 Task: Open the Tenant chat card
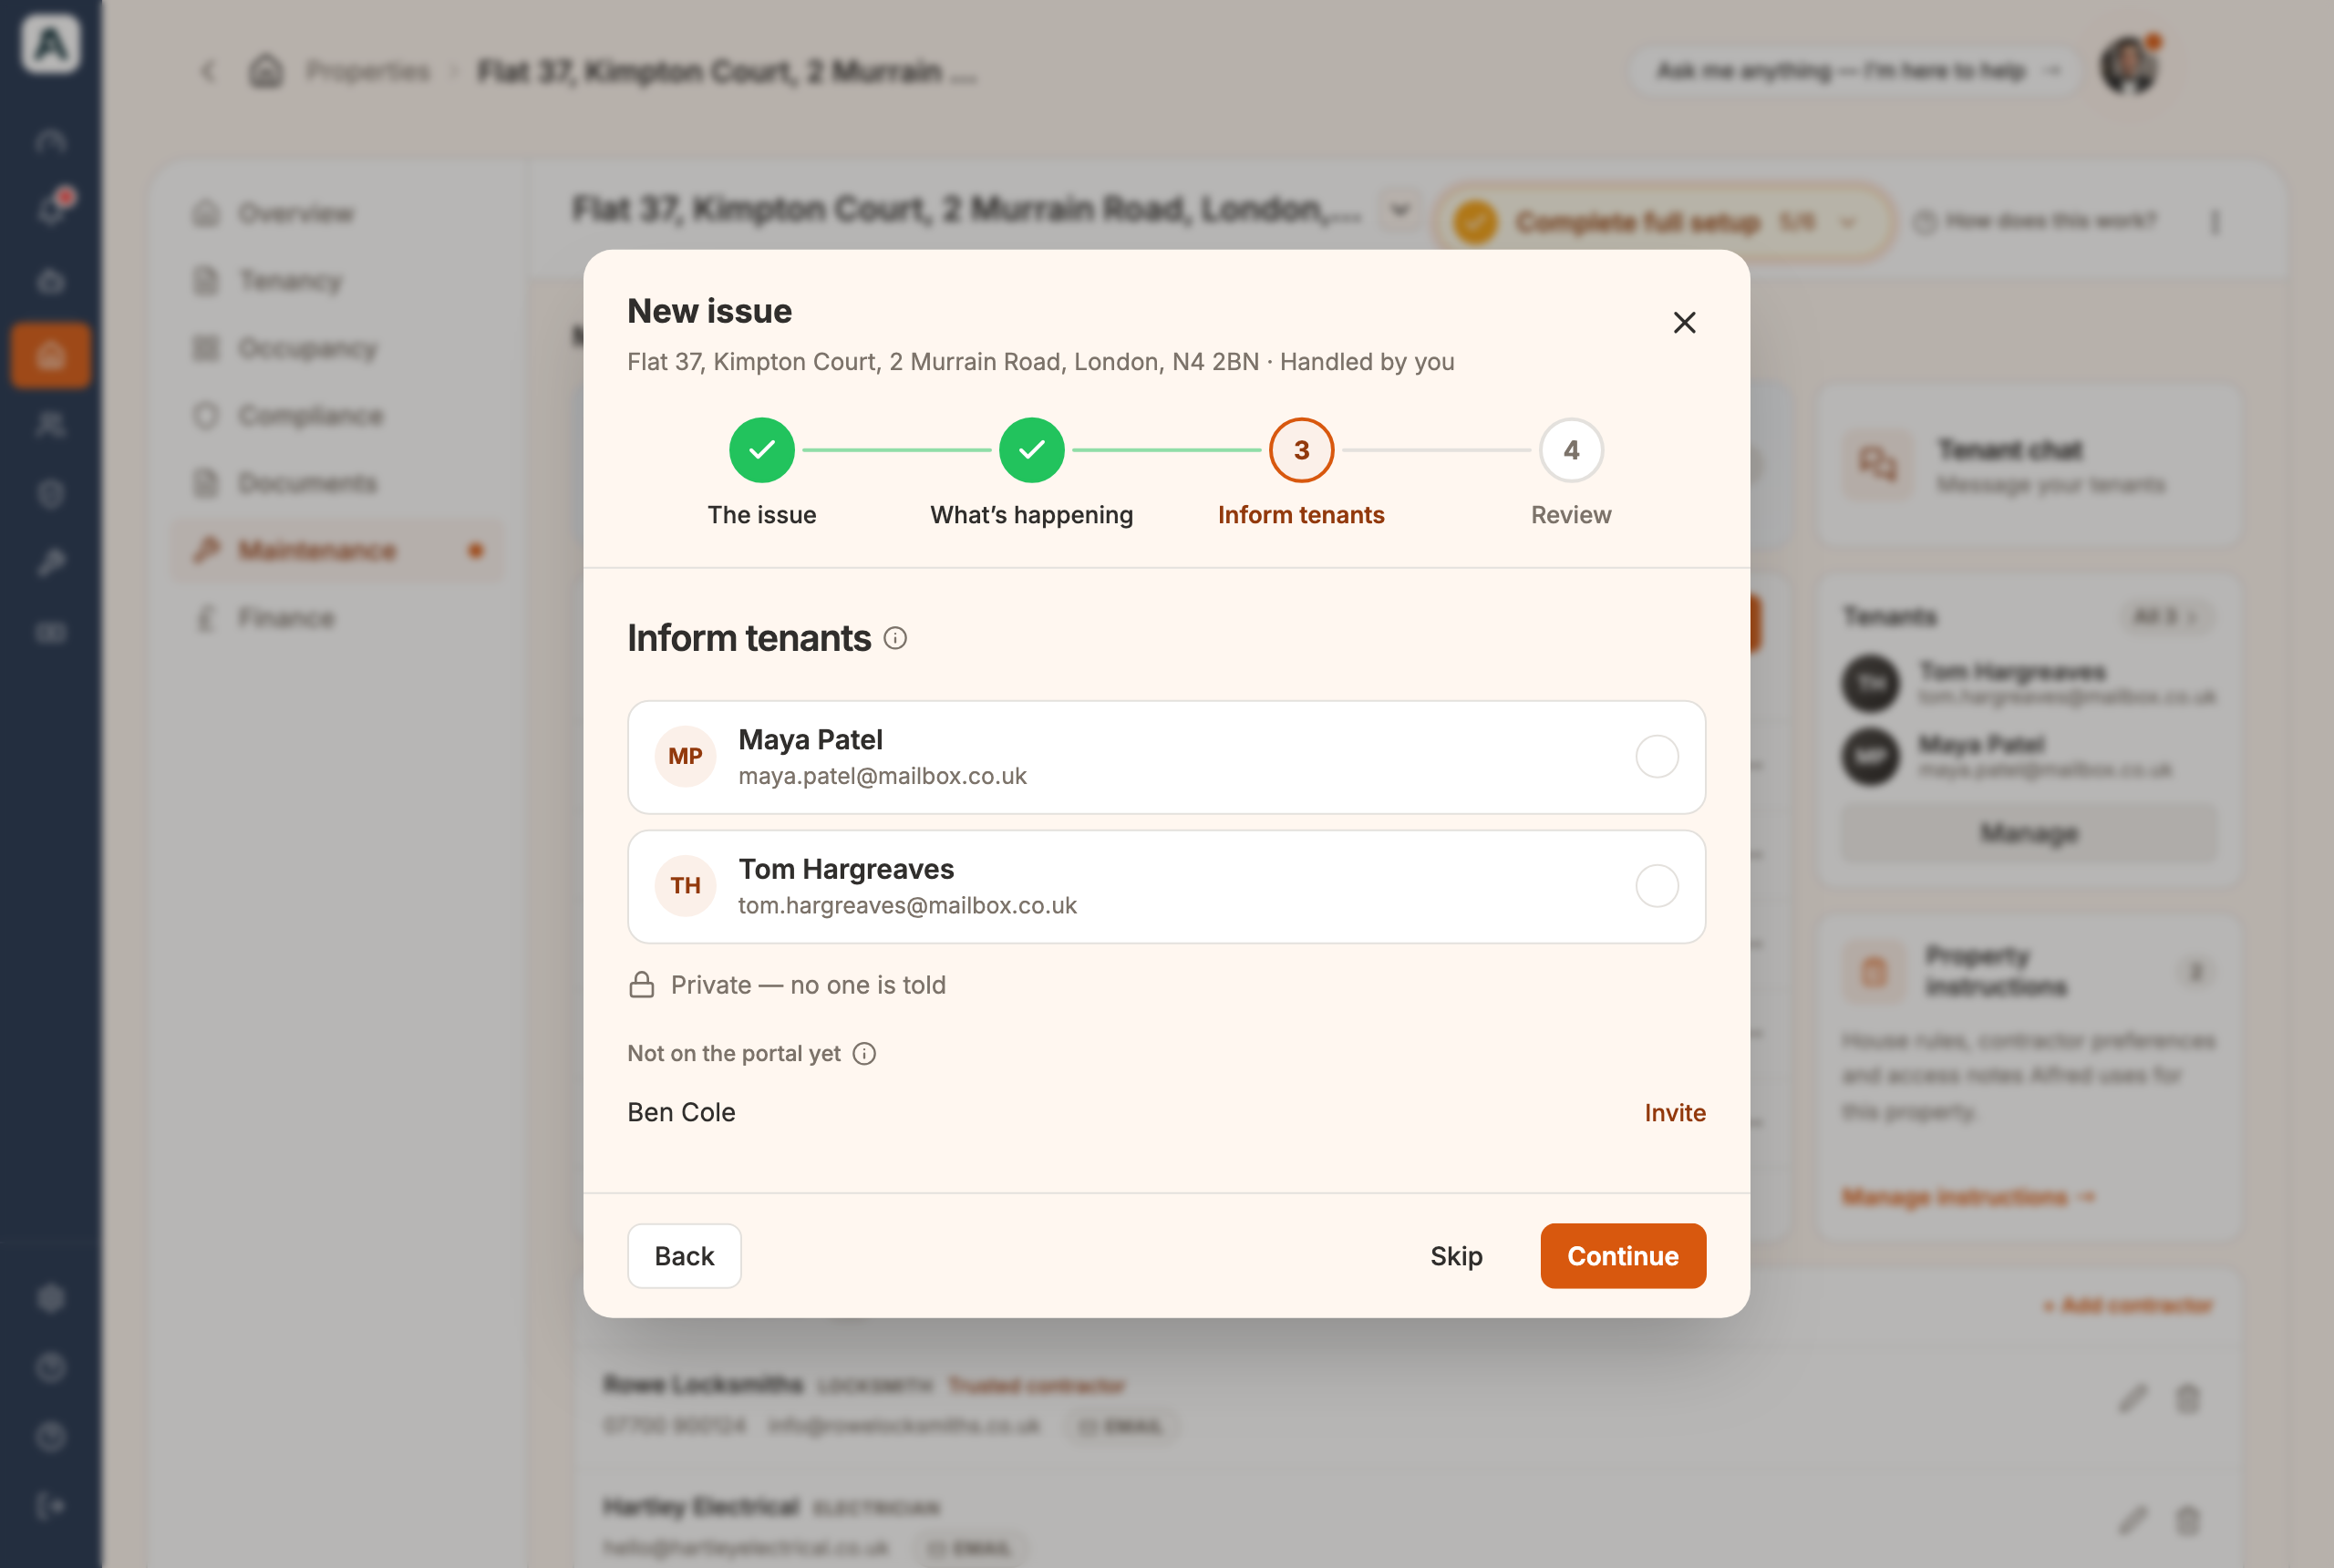point(2028,466)
